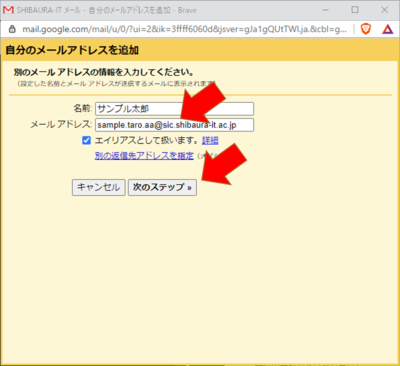
Task: Close the Brave popup window
Action: (384, 10)
